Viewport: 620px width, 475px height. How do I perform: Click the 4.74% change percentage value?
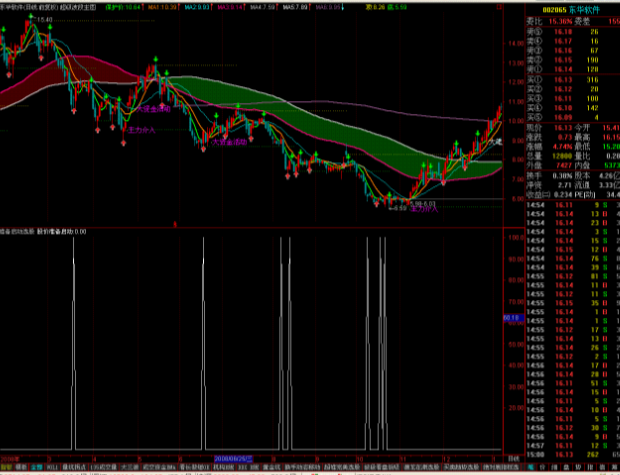click(563, 146)
